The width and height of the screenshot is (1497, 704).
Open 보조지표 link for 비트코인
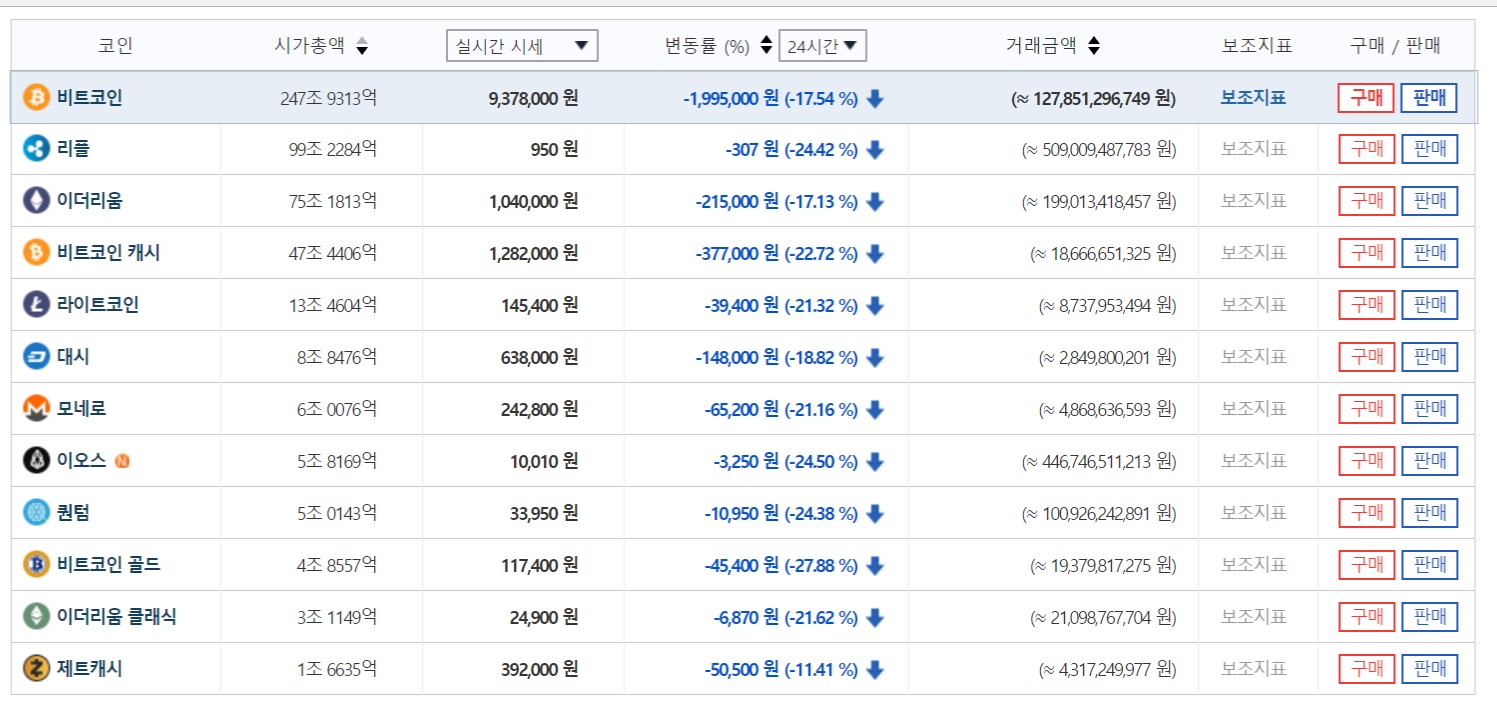[1253, 98]
